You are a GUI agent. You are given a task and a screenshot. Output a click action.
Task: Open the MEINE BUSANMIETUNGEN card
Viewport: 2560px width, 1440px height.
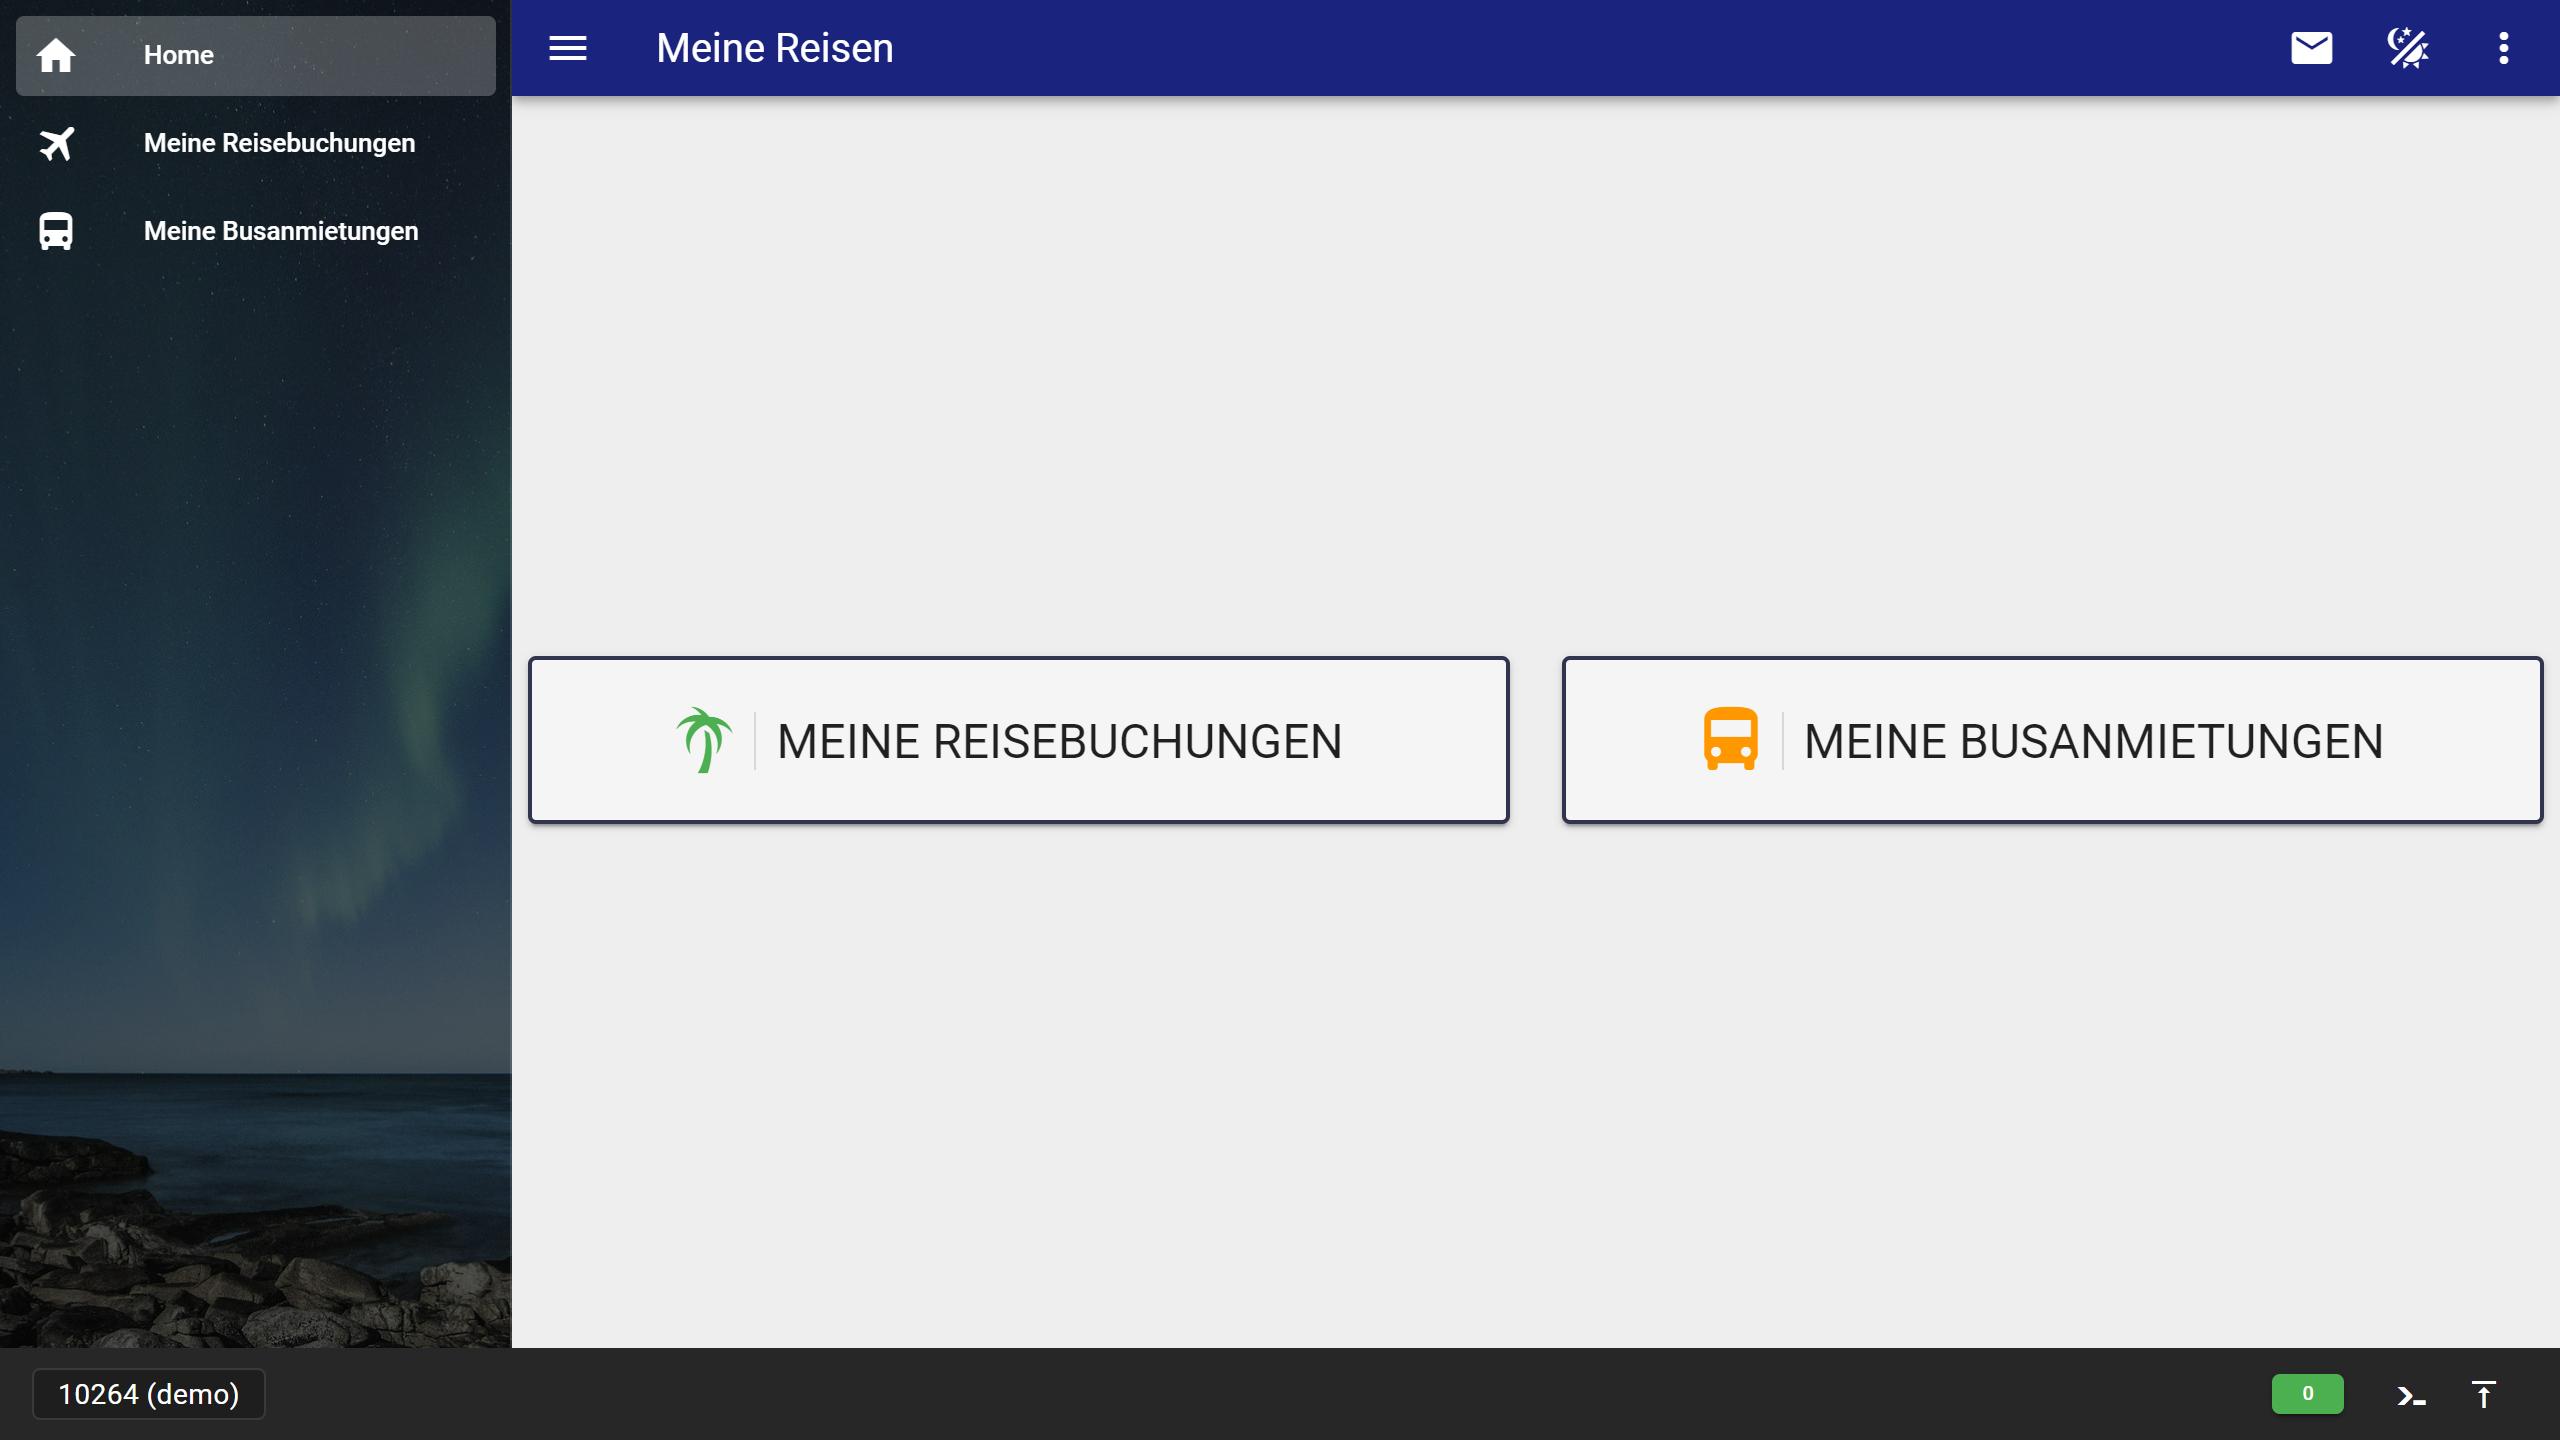(2053, 740)
